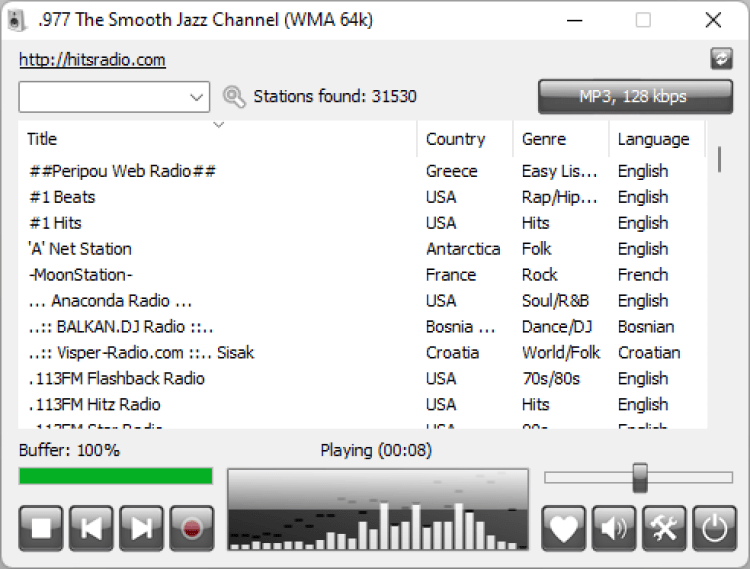Click the green buffer progress bar
Viewport: 750px width, 569px height.
116,476
